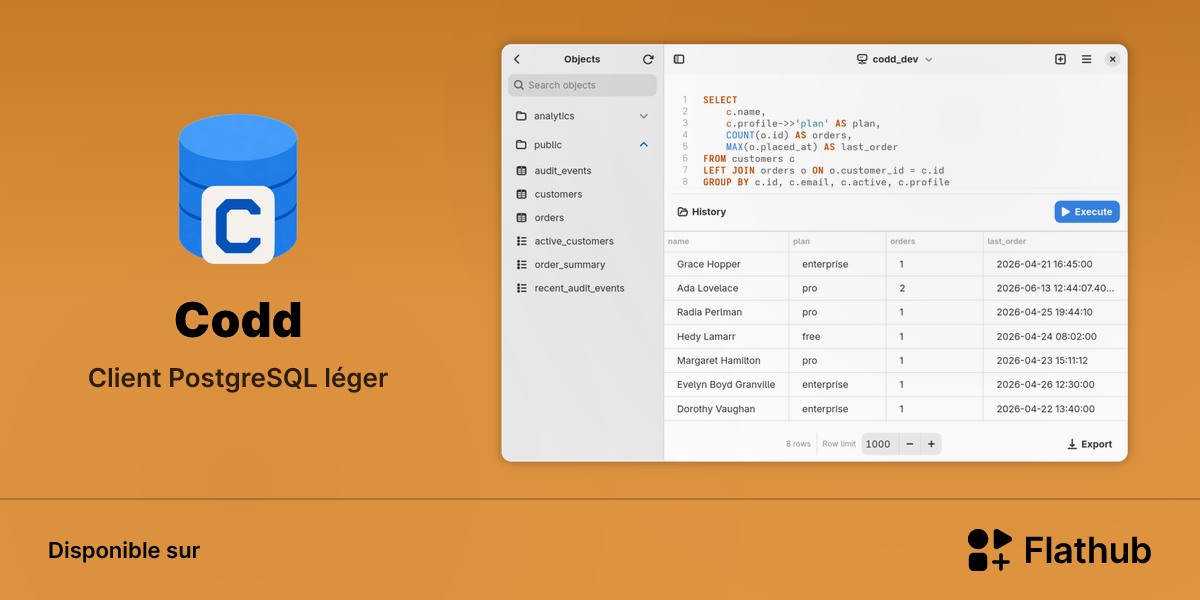1200x600 pixels.
Task: Toggle the sidebar panel icon
Action: click(679, 59)
